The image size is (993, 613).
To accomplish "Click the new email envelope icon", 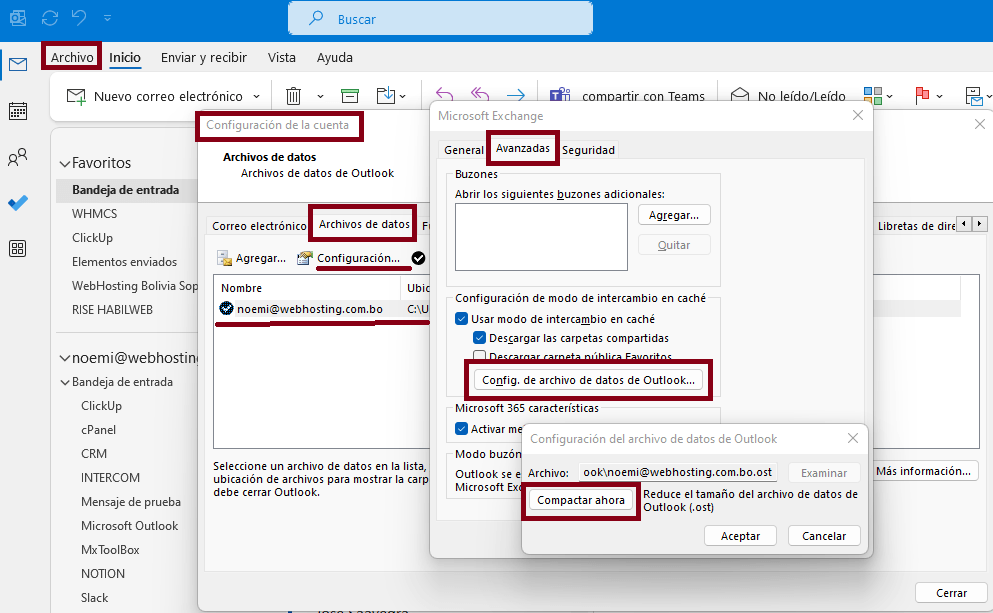I will tap(76, 96).
